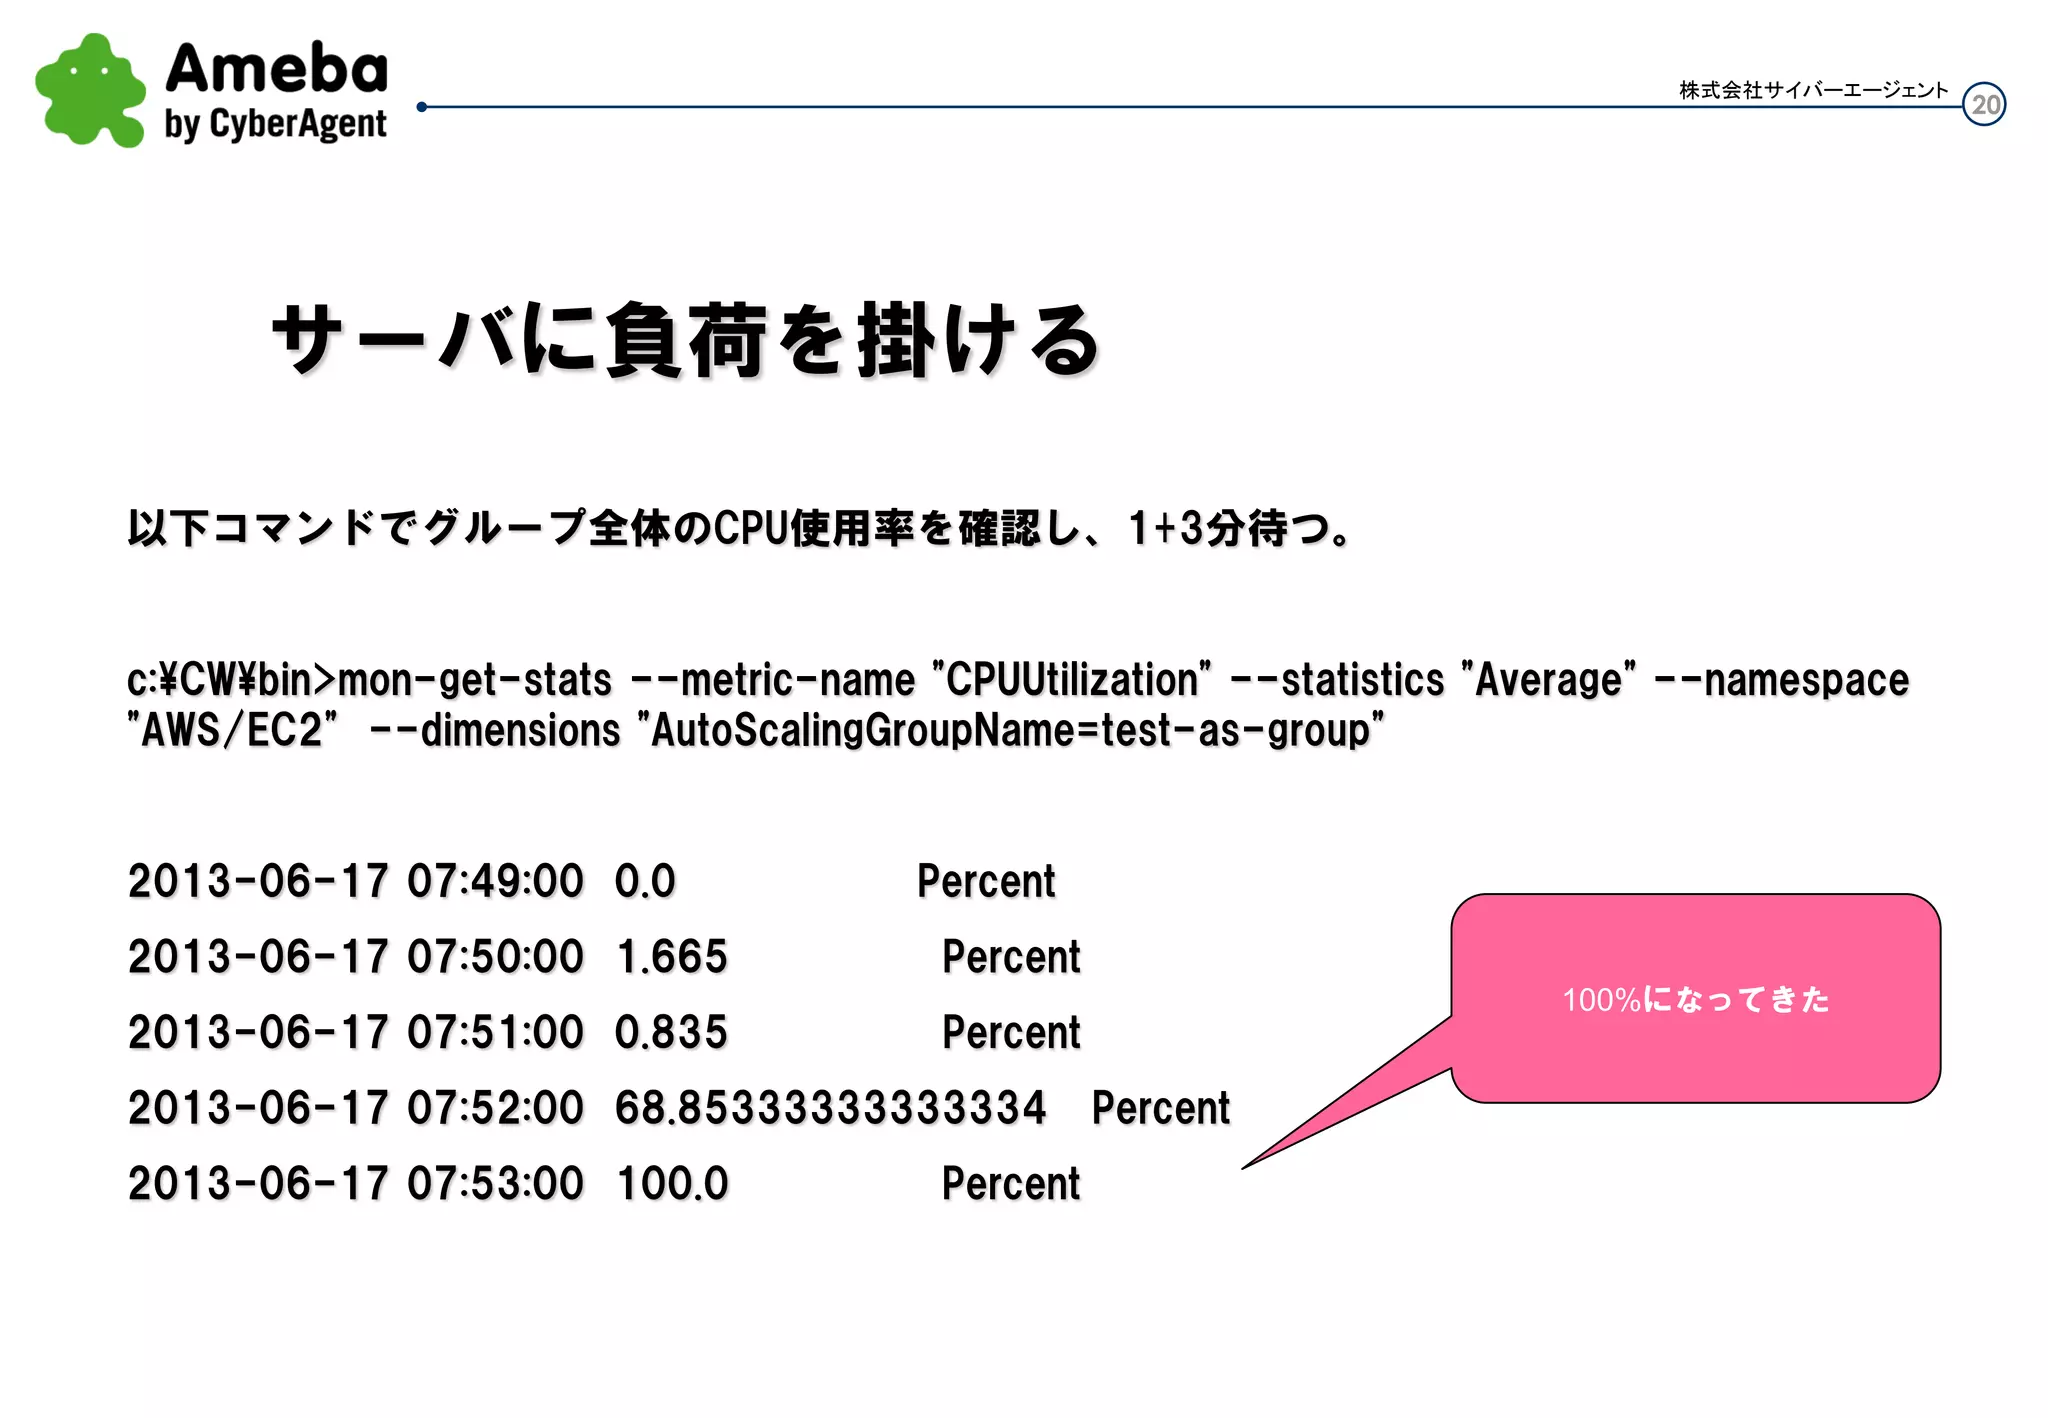Click 'Percent' in the 07:49:00 row
Image resolution: width=2048 pixels, height=1418 pixels.
pos(986,881)
